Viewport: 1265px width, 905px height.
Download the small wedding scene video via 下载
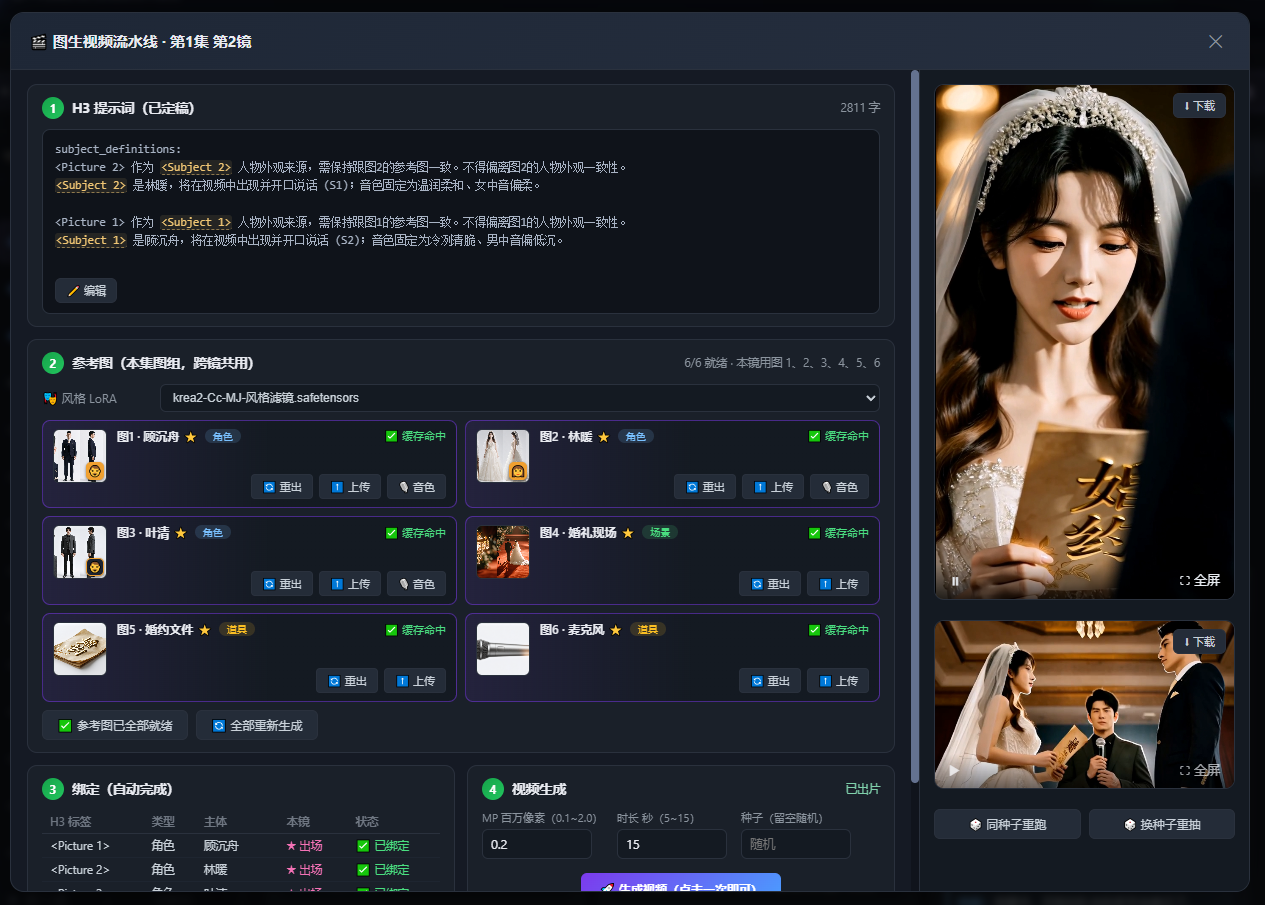coord(1199,641)
